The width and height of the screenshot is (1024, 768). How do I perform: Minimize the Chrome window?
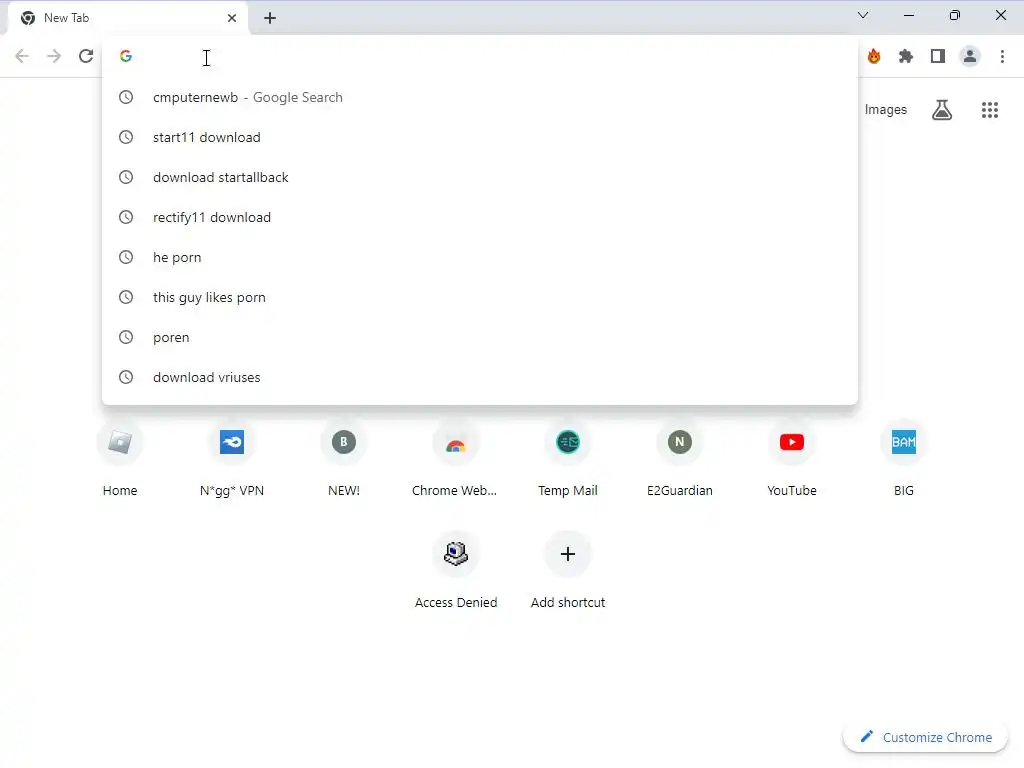coord(909,15)
